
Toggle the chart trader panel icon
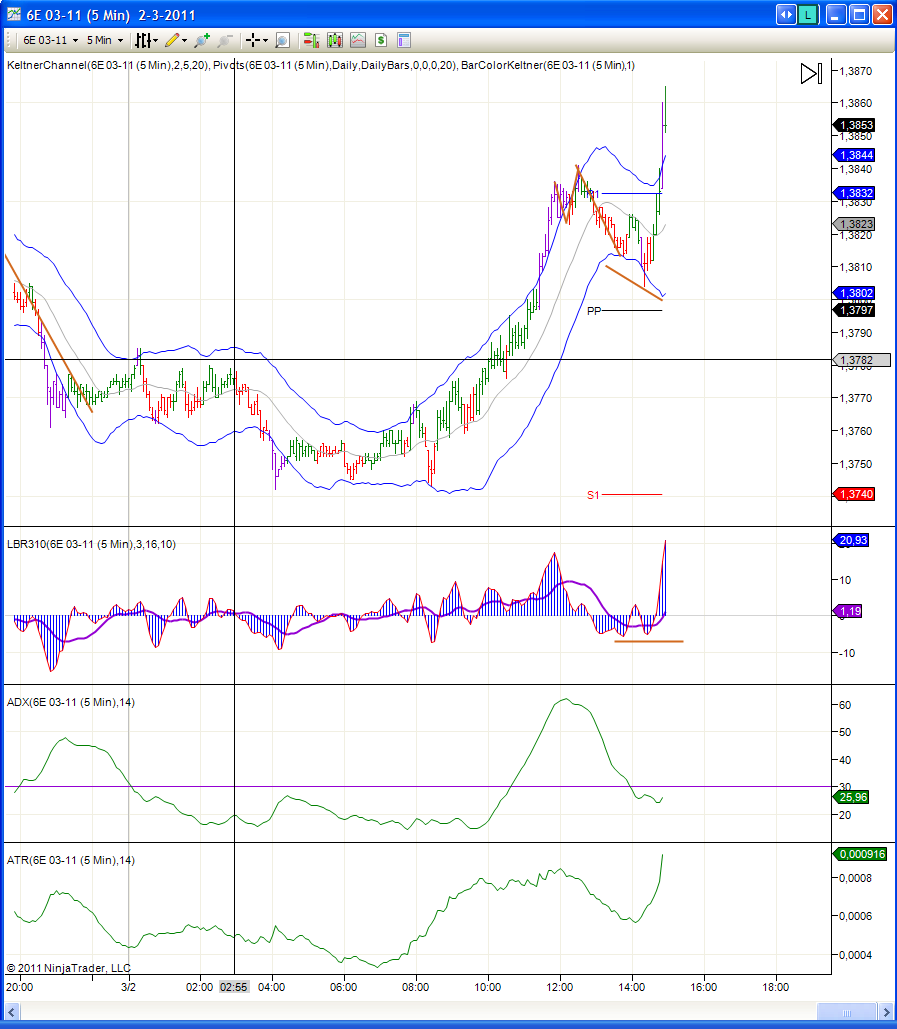(311, 40)
